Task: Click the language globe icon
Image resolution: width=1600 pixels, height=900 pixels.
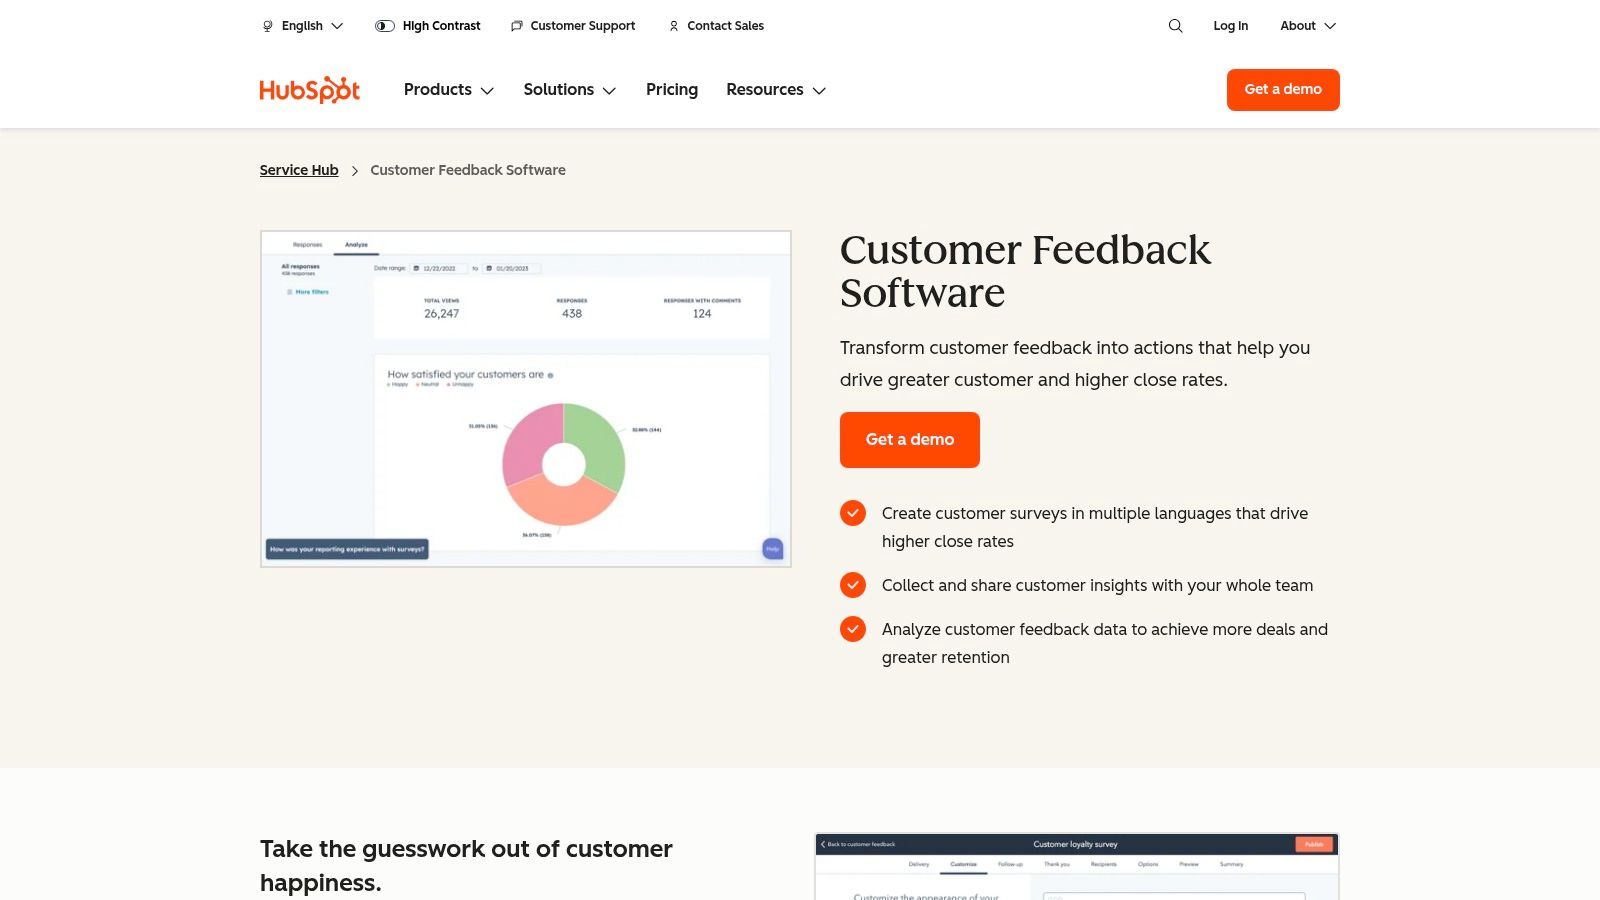Action: (266, 26)
